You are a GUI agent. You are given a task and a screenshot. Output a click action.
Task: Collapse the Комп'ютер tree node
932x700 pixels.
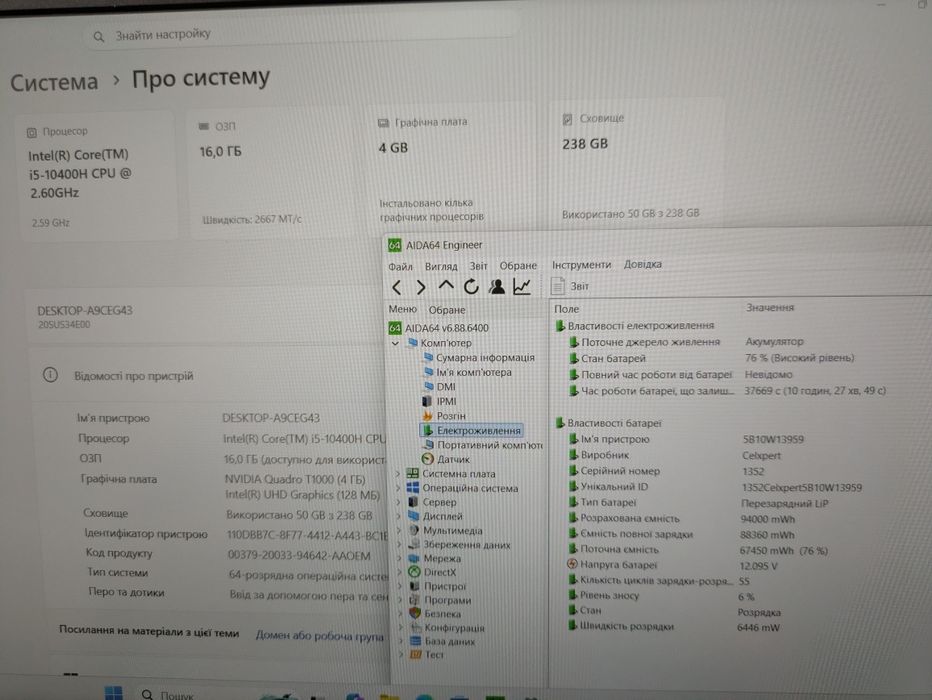tap(395, 343)
